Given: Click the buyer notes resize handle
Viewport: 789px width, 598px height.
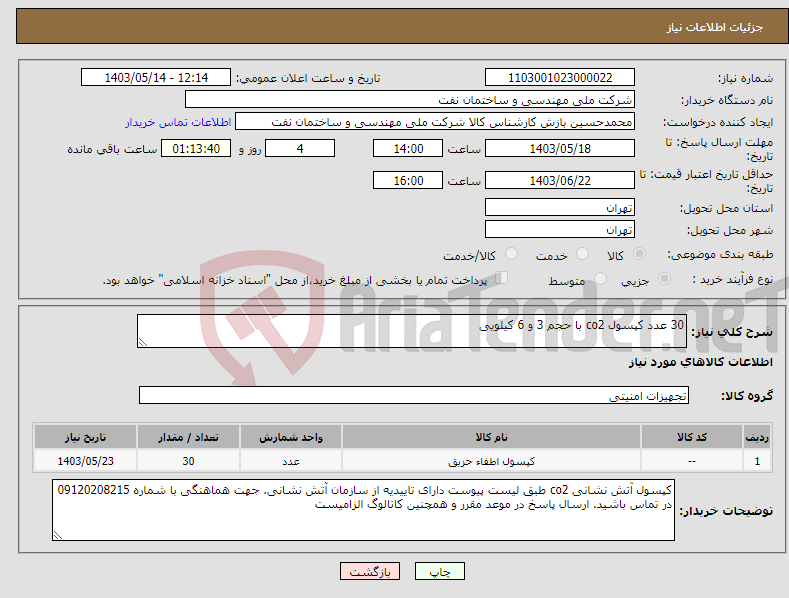Looking at the screenshot, I should 58,535.
